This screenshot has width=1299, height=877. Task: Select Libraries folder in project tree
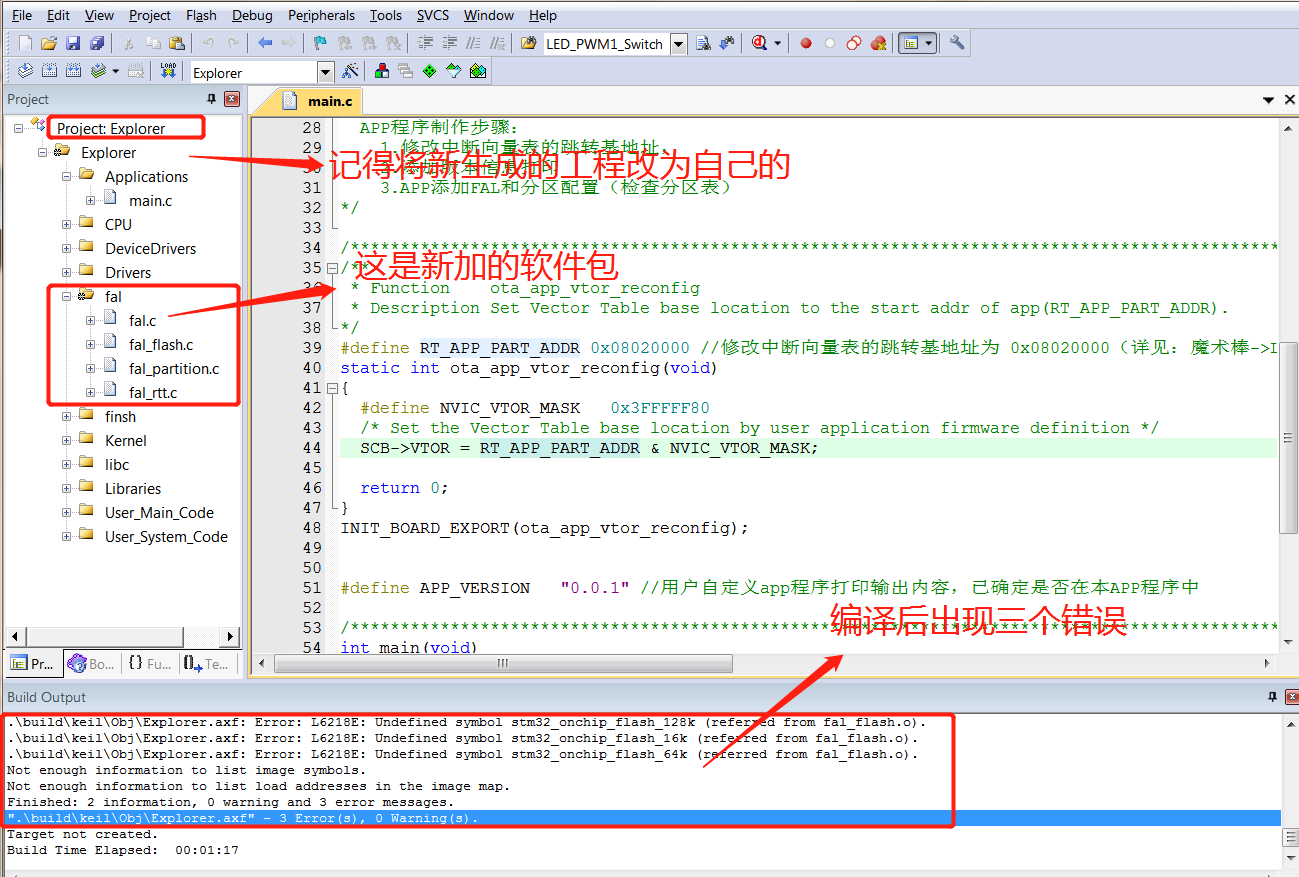(x=133, y=489)
